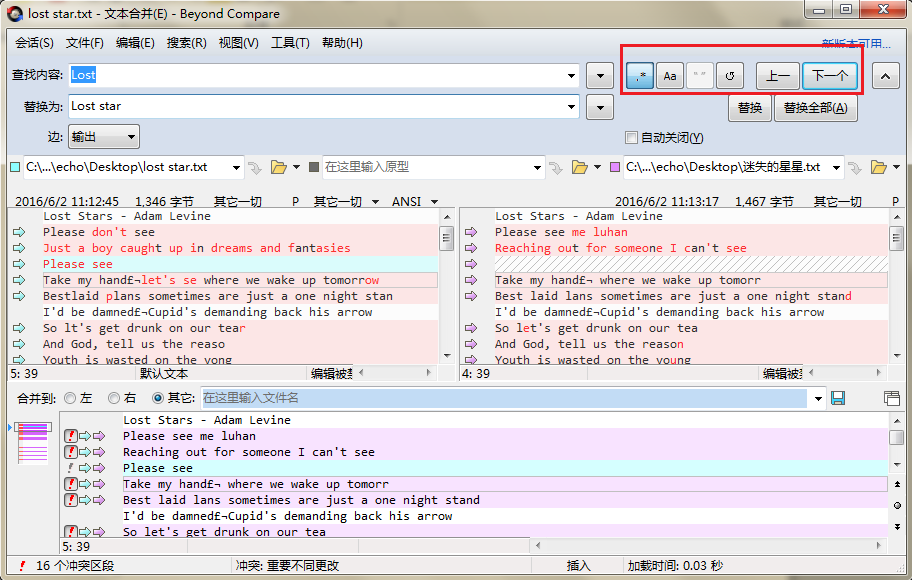This screenshot has height=580, width=912.
Task: Open the output file name dropdown arrow
Action: pos(818,398)
